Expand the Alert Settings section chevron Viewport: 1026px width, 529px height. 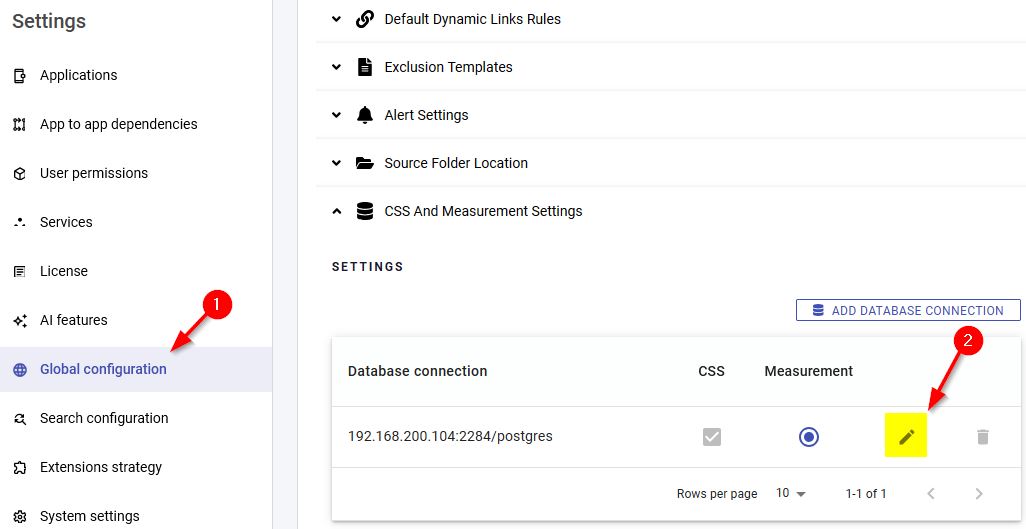(x=337, y=115)
